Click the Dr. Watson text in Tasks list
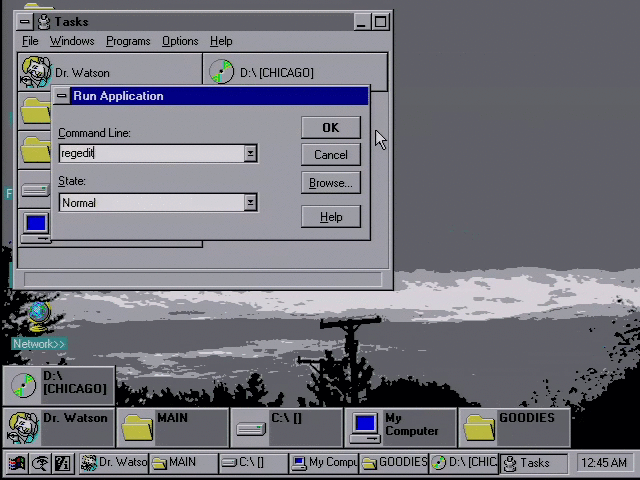This screenshot has height=480, width=640. click(82, 73)
